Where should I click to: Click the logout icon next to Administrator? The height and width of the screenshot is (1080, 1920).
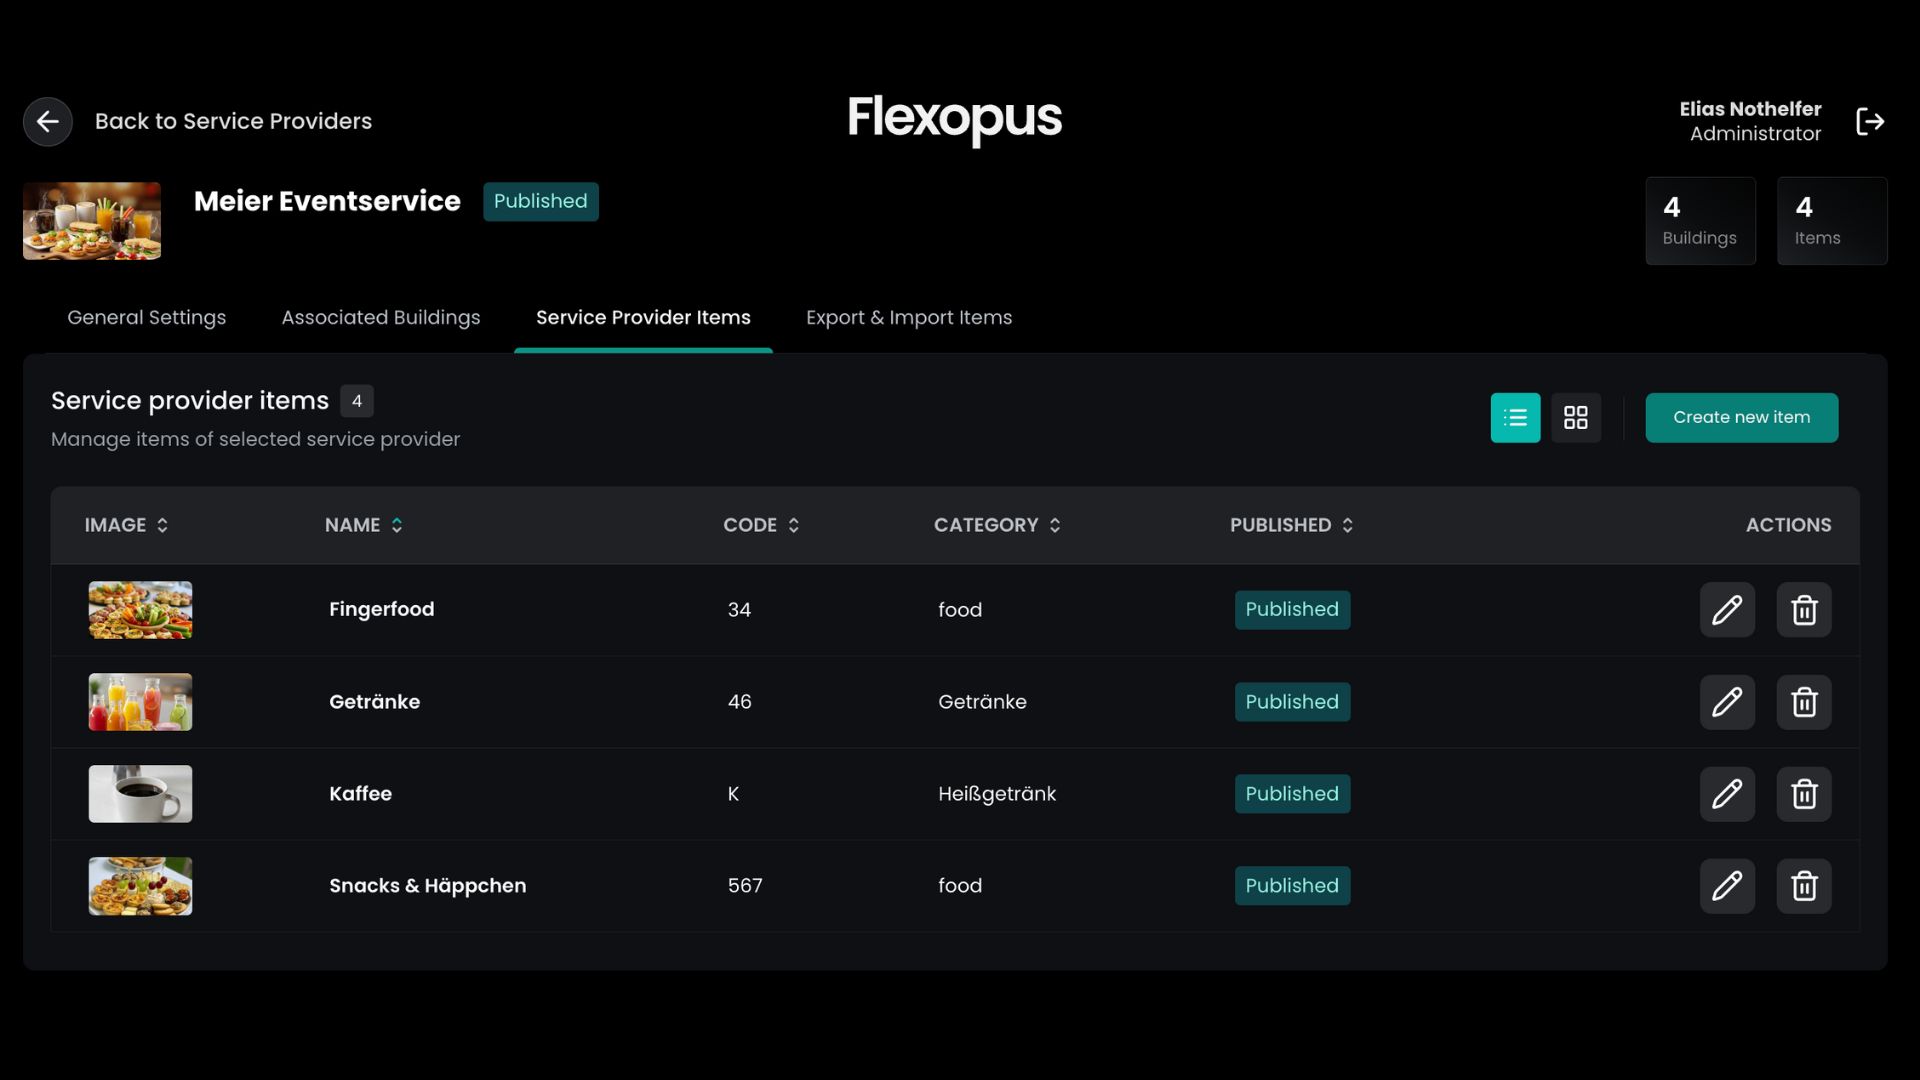[1870, 122]
